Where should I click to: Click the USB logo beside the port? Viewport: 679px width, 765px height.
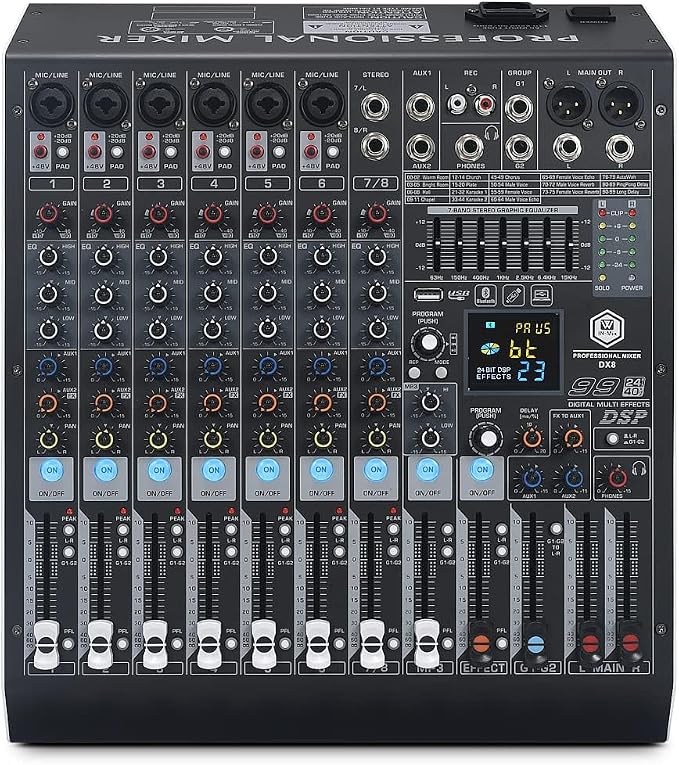point(458,294)
